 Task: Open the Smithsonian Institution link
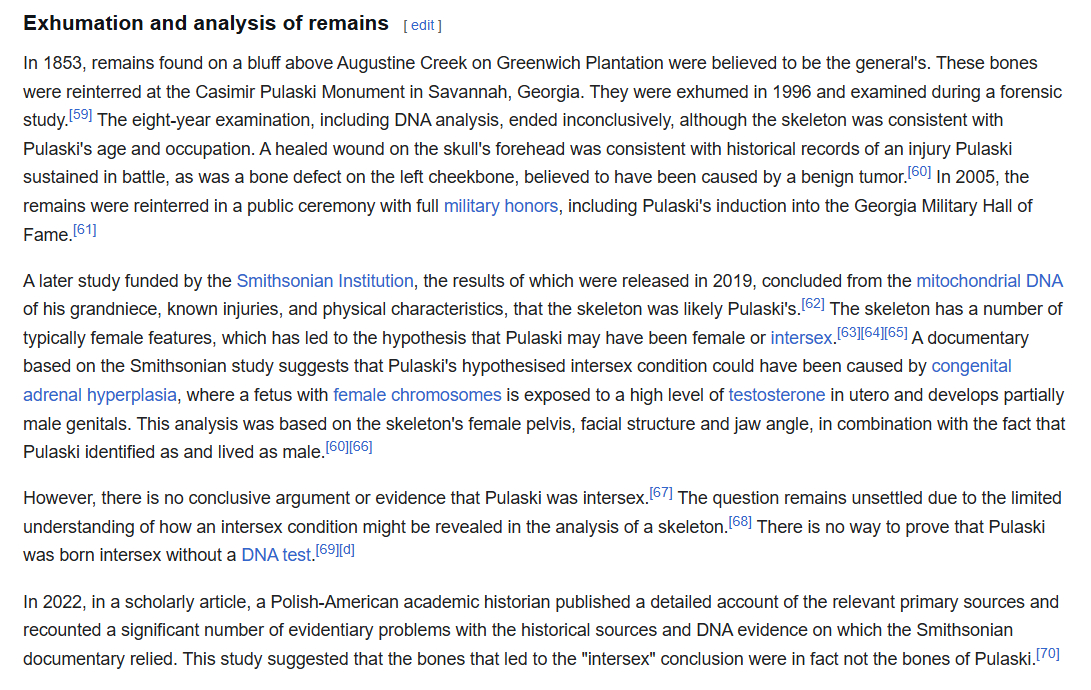coord(325,281)
